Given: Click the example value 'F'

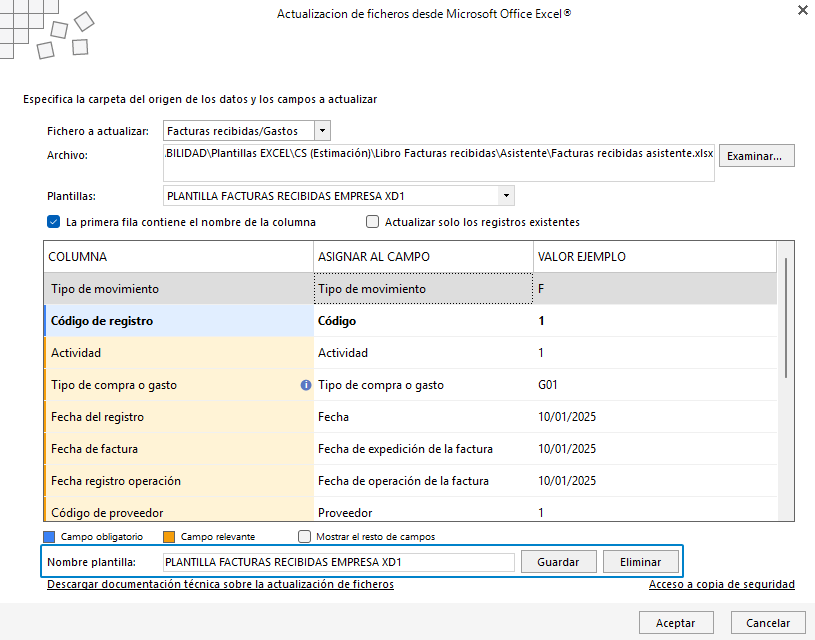Looking at the screenshot, I should (541, 289).
